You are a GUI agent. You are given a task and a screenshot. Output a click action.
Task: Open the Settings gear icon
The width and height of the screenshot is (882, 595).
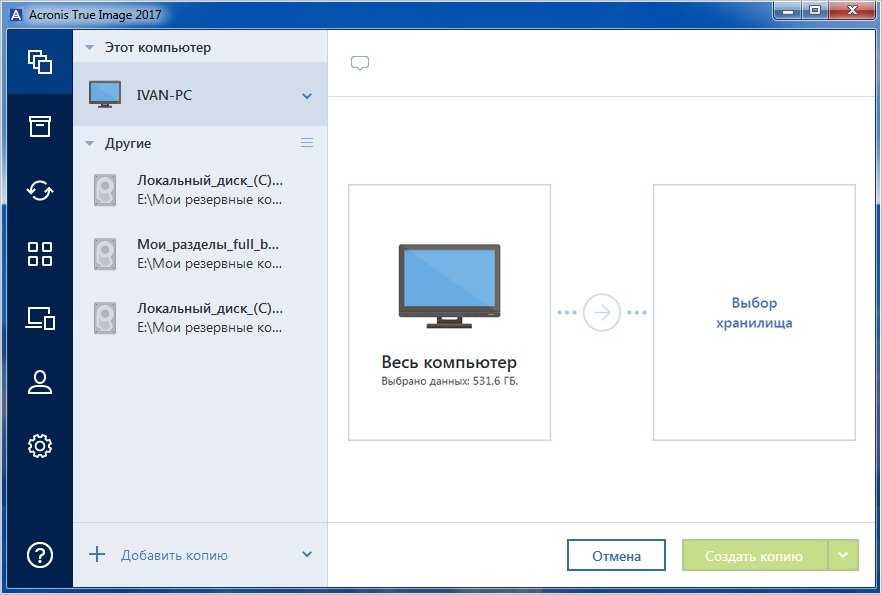[x=39, y=446]
